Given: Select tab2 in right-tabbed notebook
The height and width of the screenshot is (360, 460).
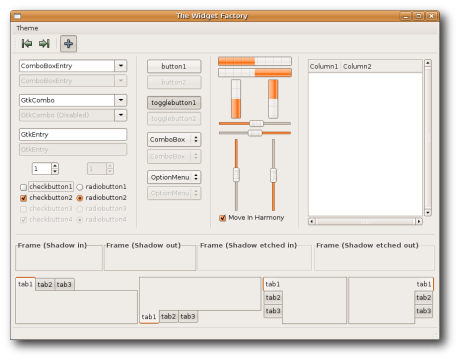Looking at the screenshot, I should (x=424, y=297).
